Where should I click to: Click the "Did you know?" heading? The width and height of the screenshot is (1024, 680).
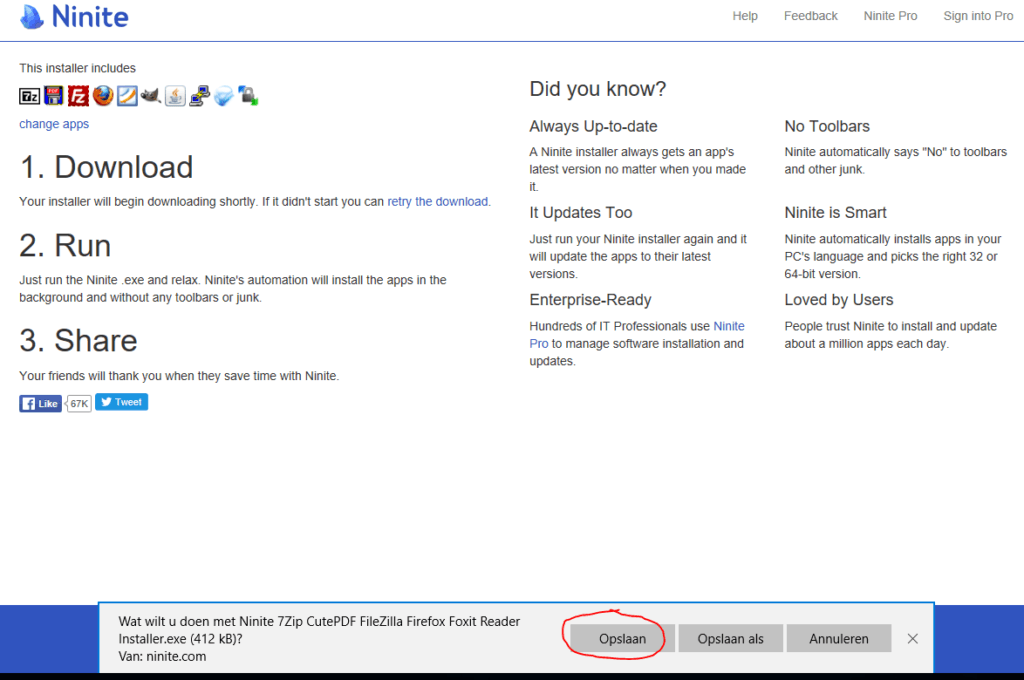coord(598,89)
